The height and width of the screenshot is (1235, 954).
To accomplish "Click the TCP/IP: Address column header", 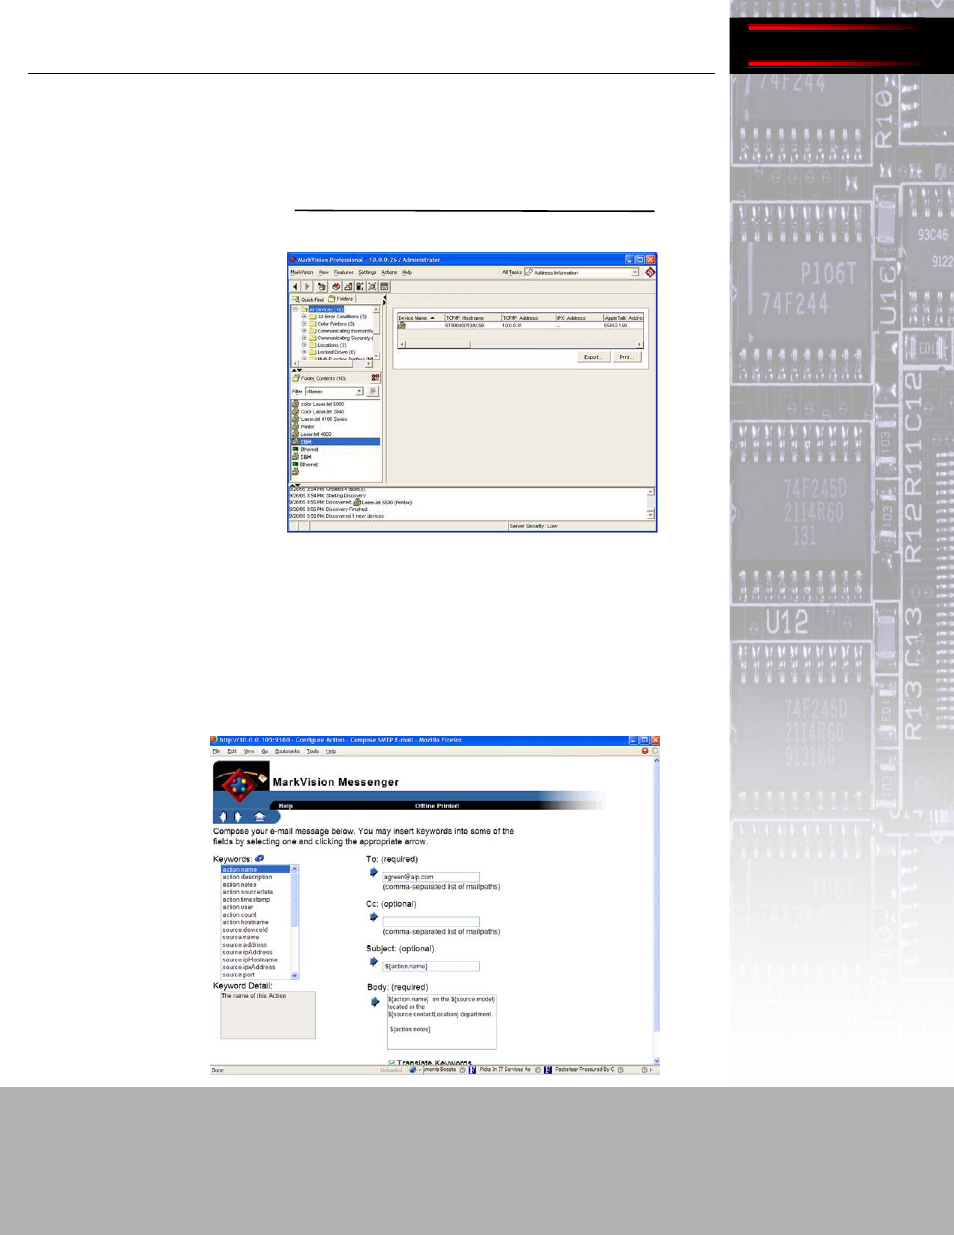I will [527, 318].
